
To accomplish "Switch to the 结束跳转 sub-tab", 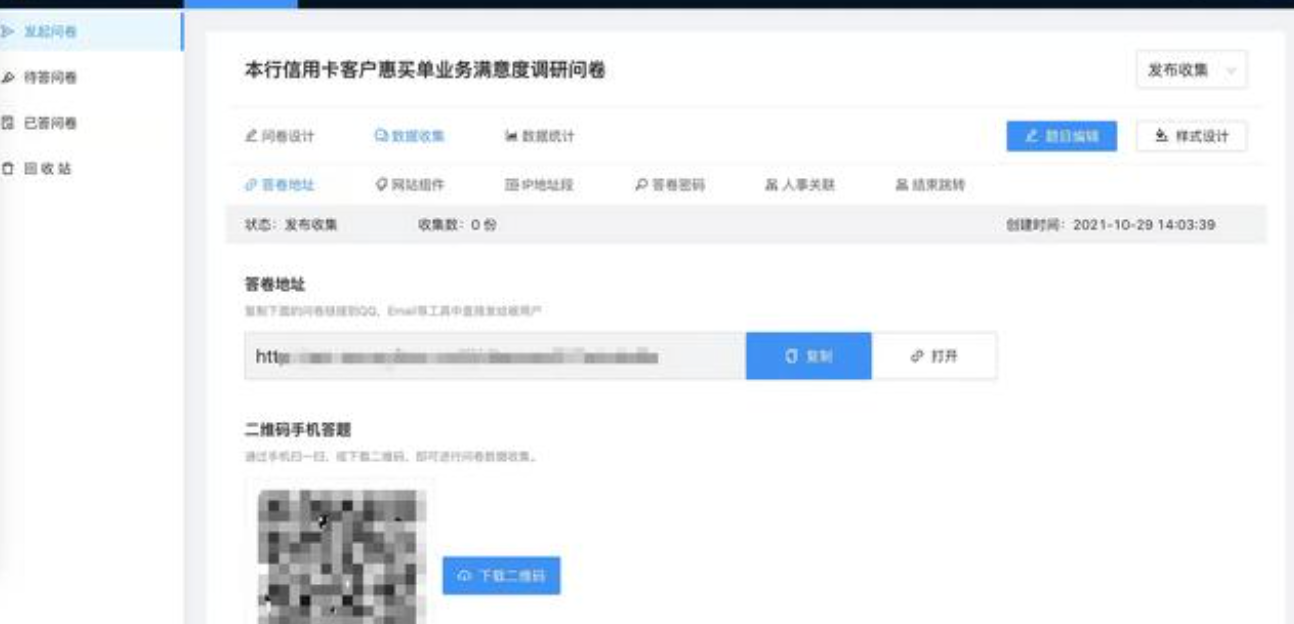I will [x=930, y=185].
